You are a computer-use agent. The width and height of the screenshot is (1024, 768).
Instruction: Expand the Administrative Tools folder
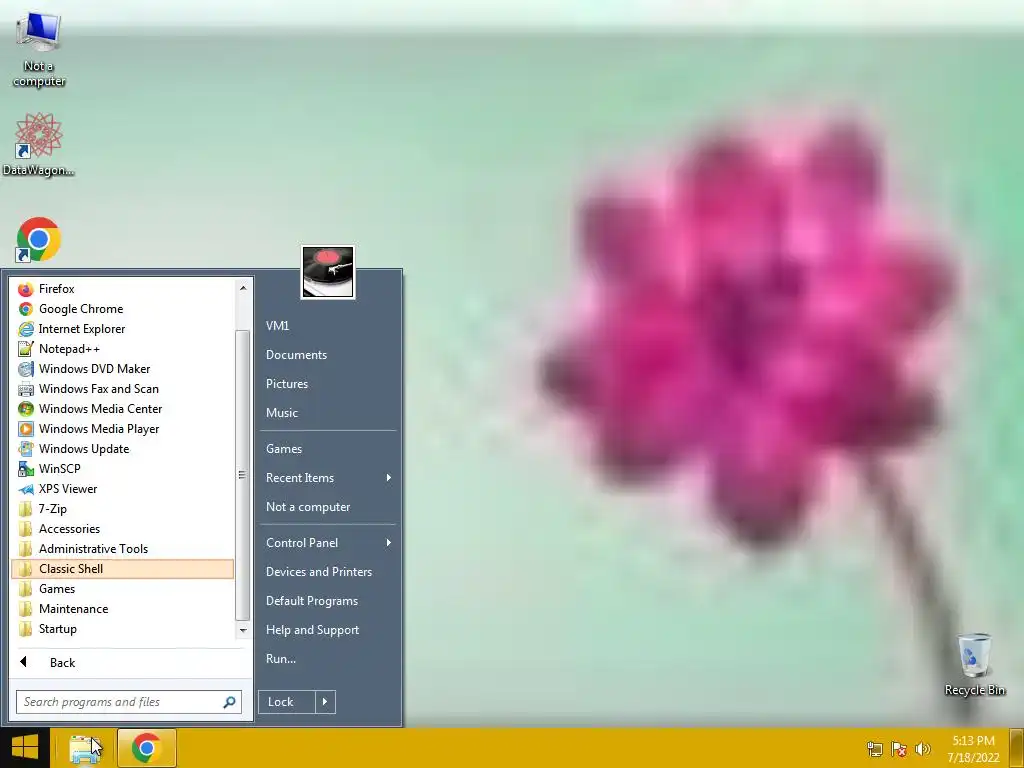pyautogui.click(x=122, y=549)
